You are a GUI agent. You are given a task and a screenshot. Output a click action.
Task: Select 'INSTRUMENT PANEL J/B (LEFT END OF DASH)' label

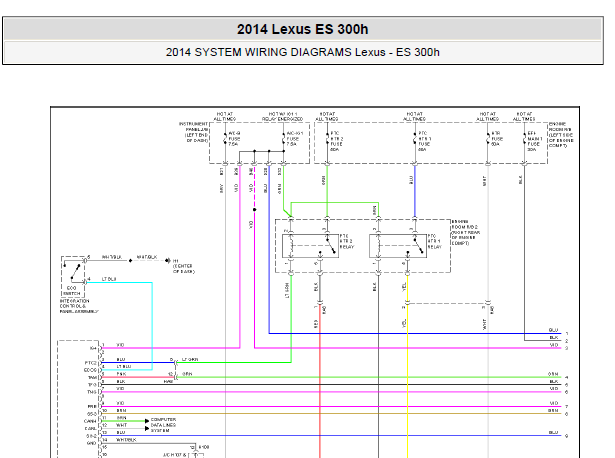[193, 132]
